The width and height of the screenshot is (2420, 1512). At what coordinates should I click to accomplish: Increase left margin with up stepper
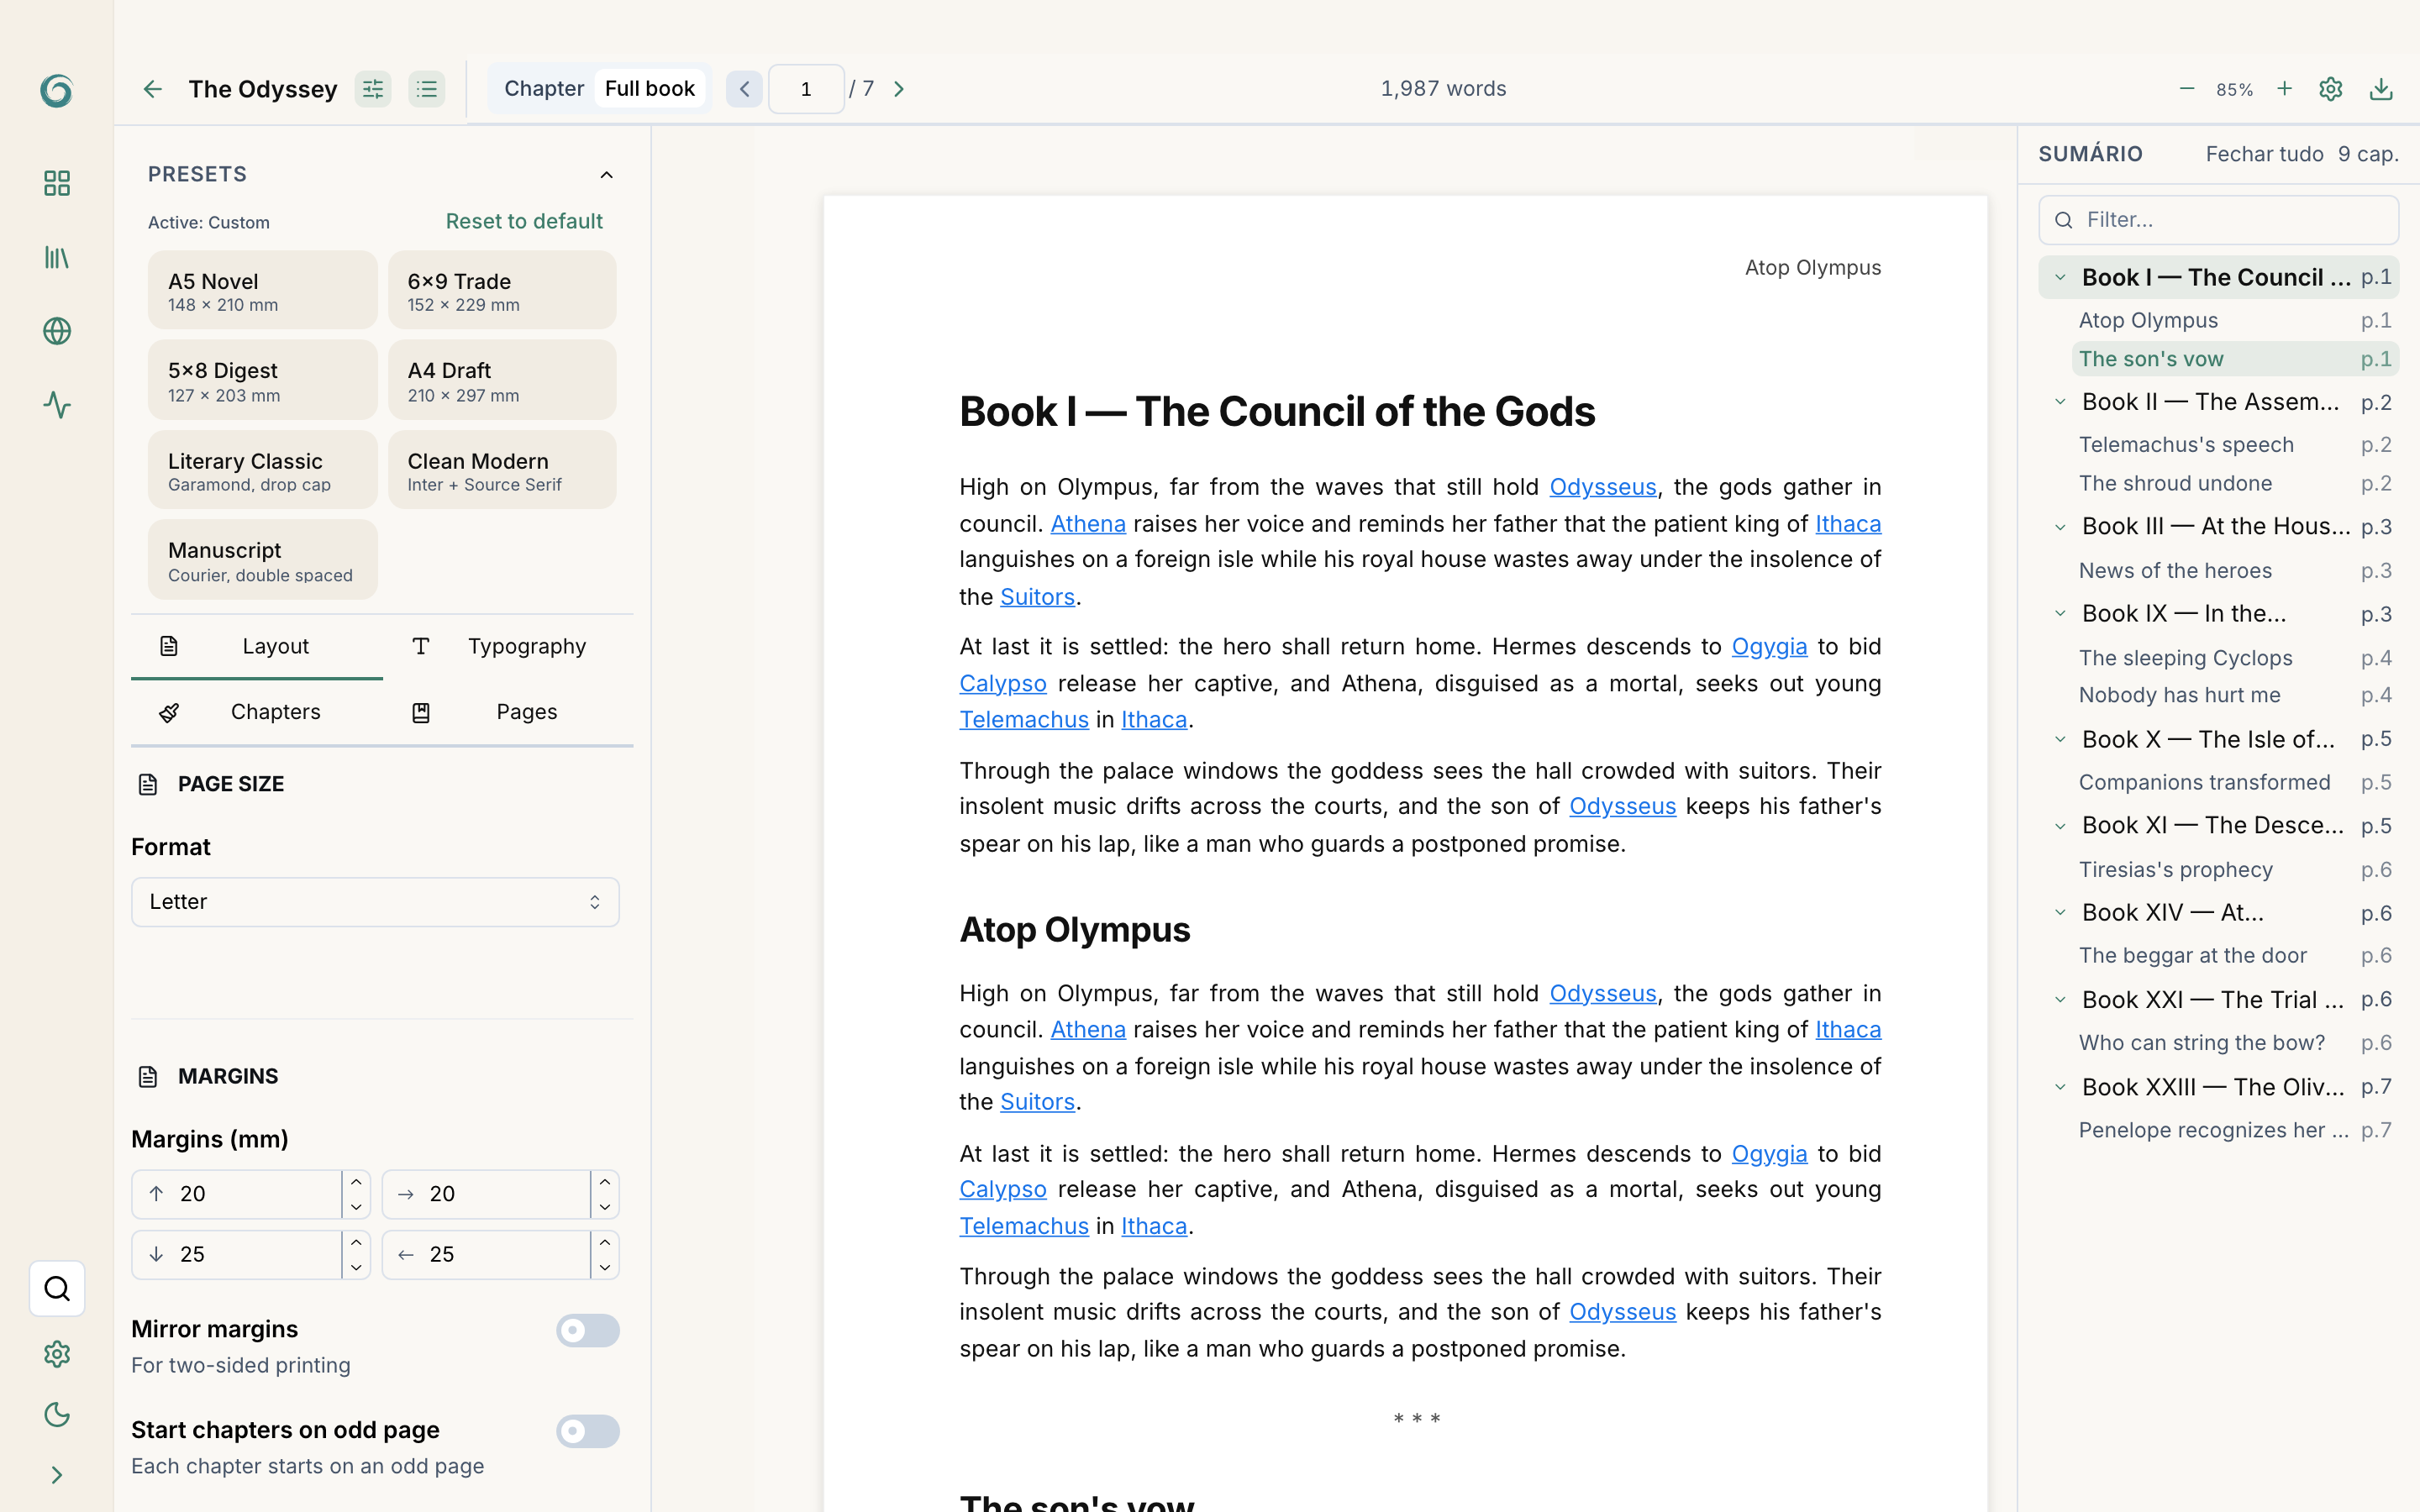(605, 1243)
